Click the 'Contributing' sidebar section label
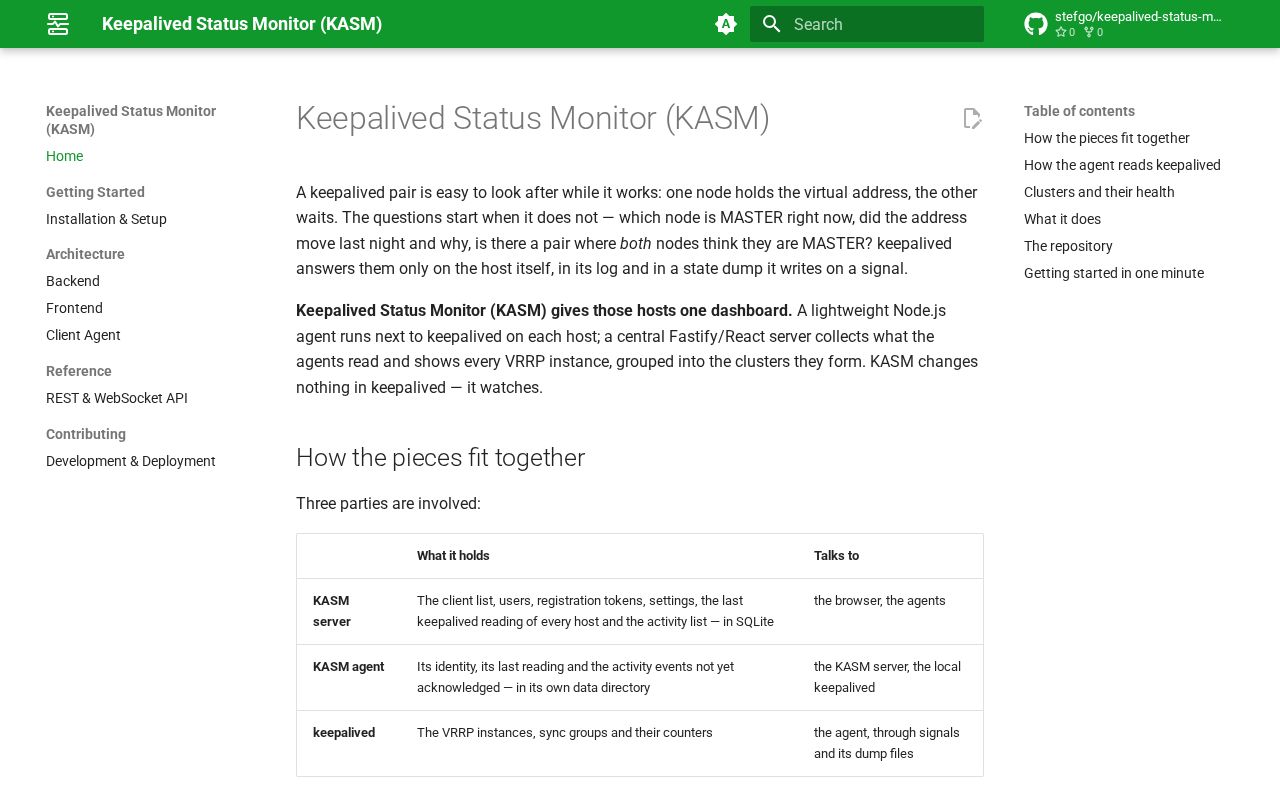1280x800 pixels. [86, 434]
